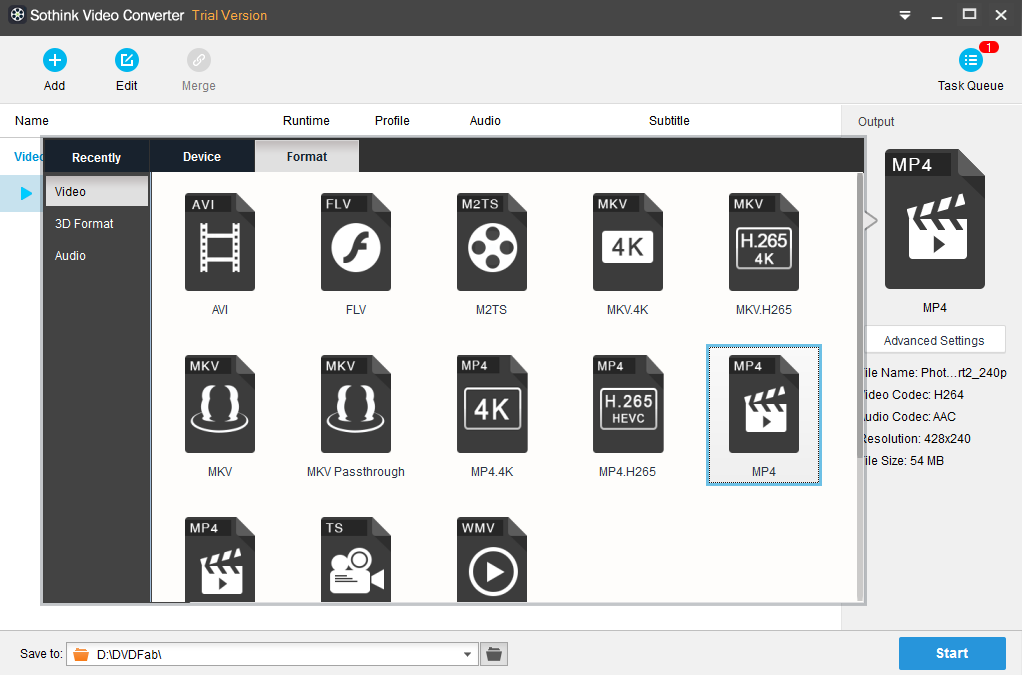The width and height of the screenshot is (1022, 675).
Task: Click the Merge icon
Action: pyautogui.click(x=199, y=60)
